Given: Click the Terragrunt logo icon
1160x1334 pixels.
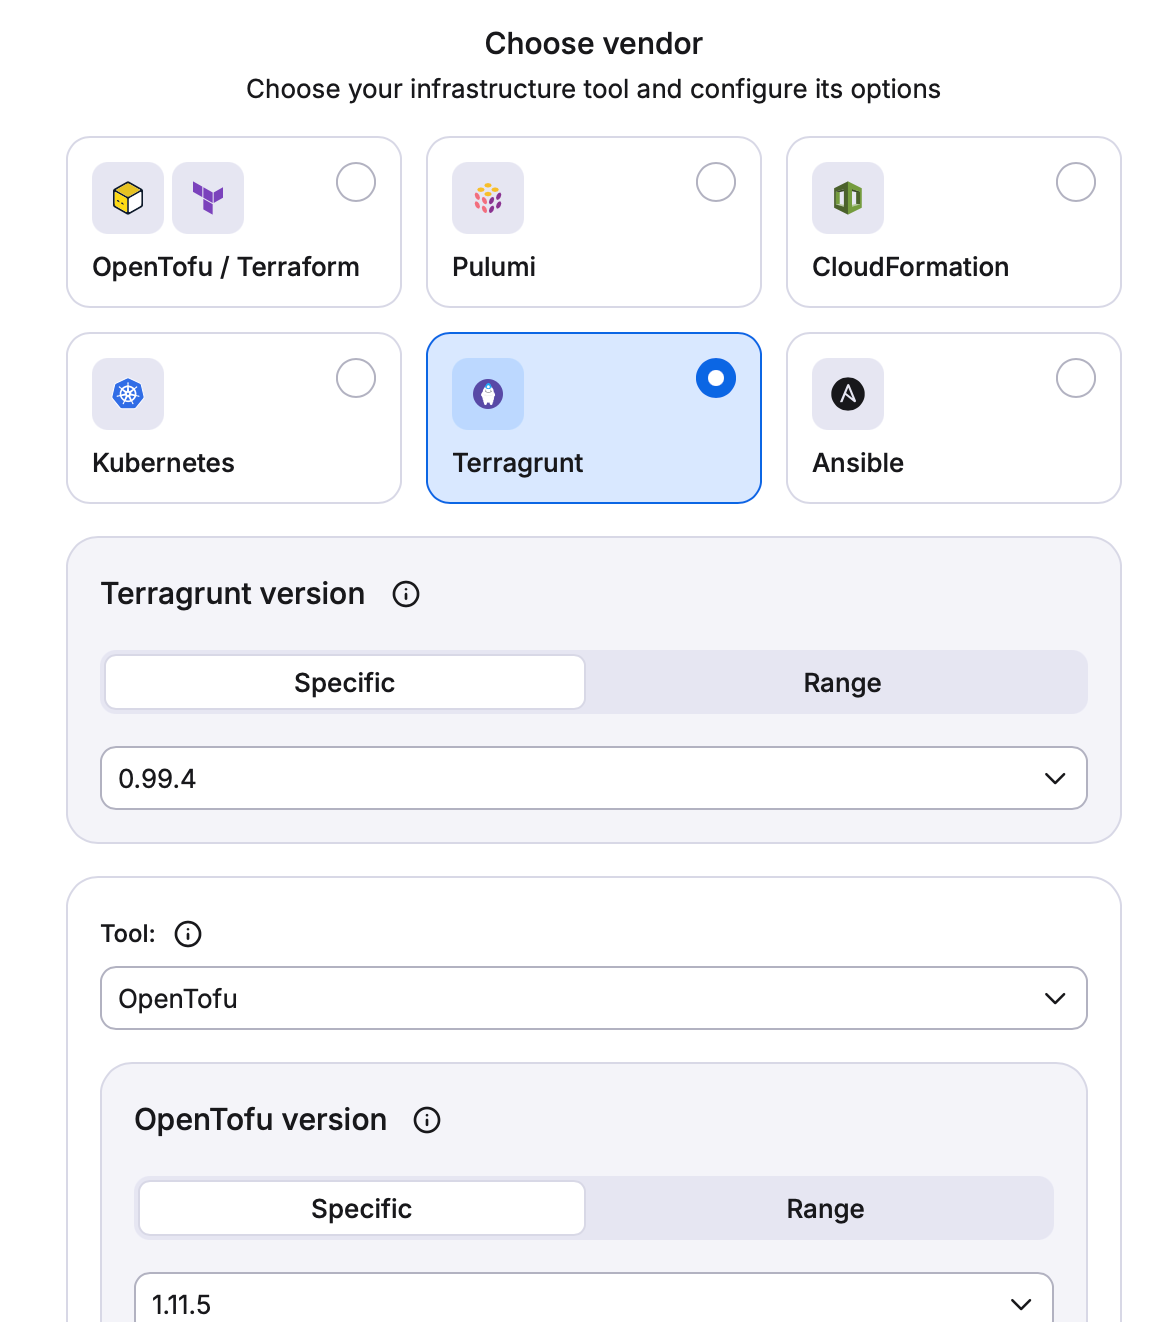Looking at the screenshot, I should pyautogui.click(x=488, y=394).
